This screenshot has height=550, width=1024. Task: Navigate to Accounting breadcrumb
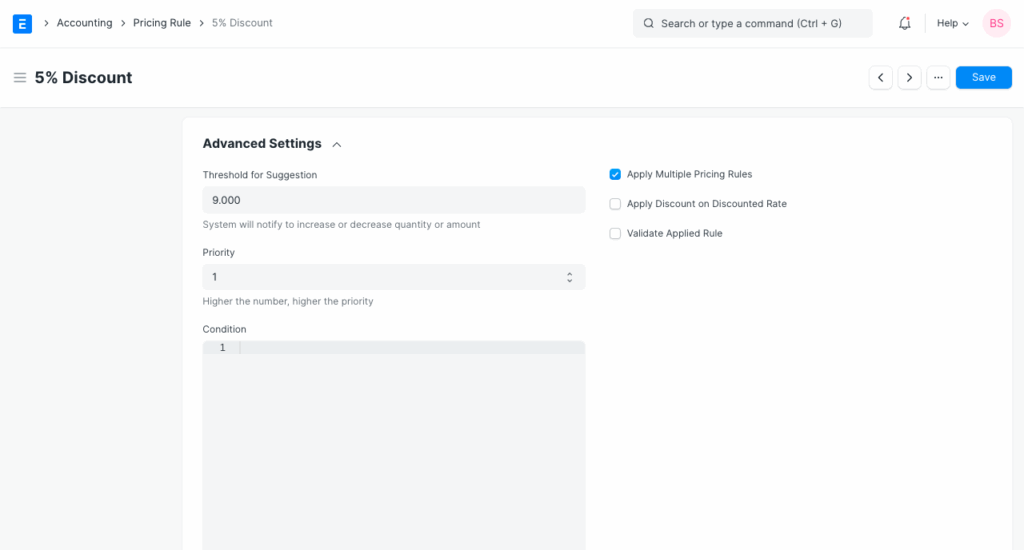coord(84,23)
